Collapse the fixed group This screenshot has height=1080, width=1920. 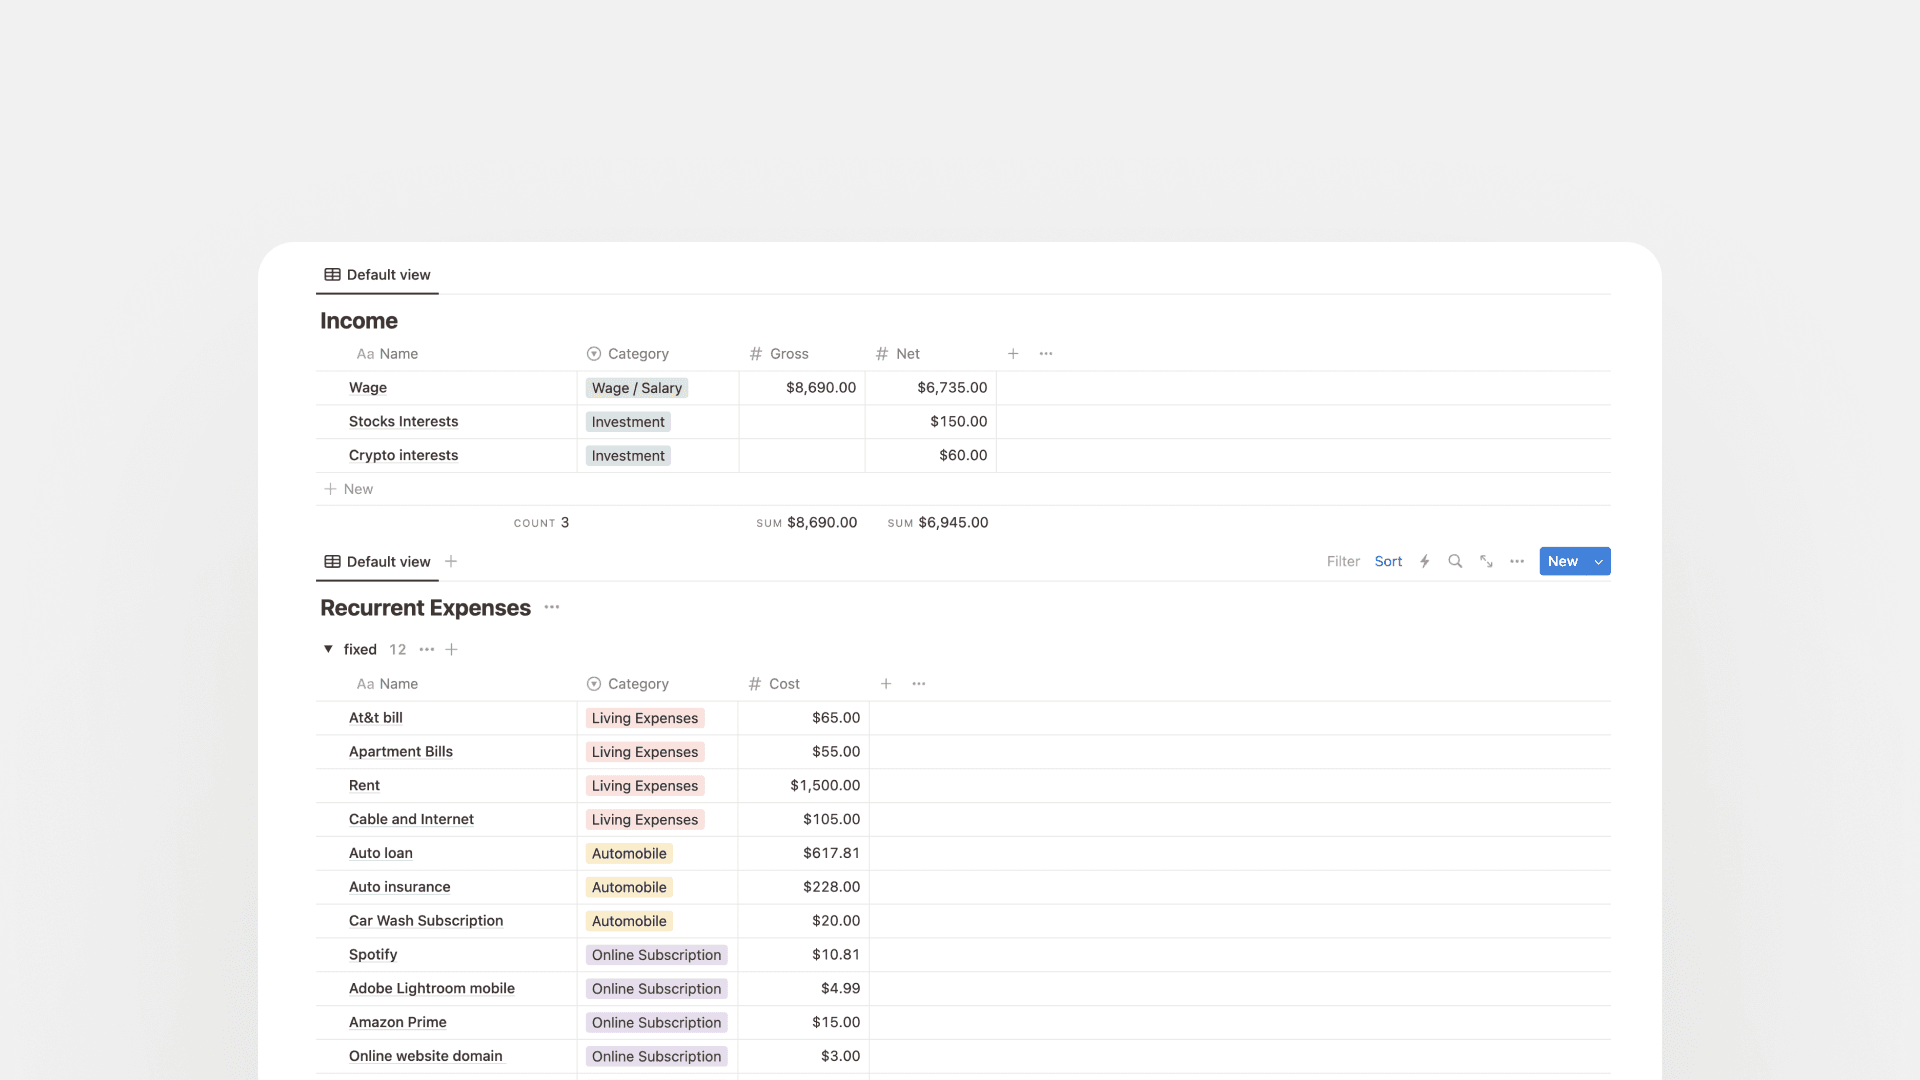[x=328, y=650]
